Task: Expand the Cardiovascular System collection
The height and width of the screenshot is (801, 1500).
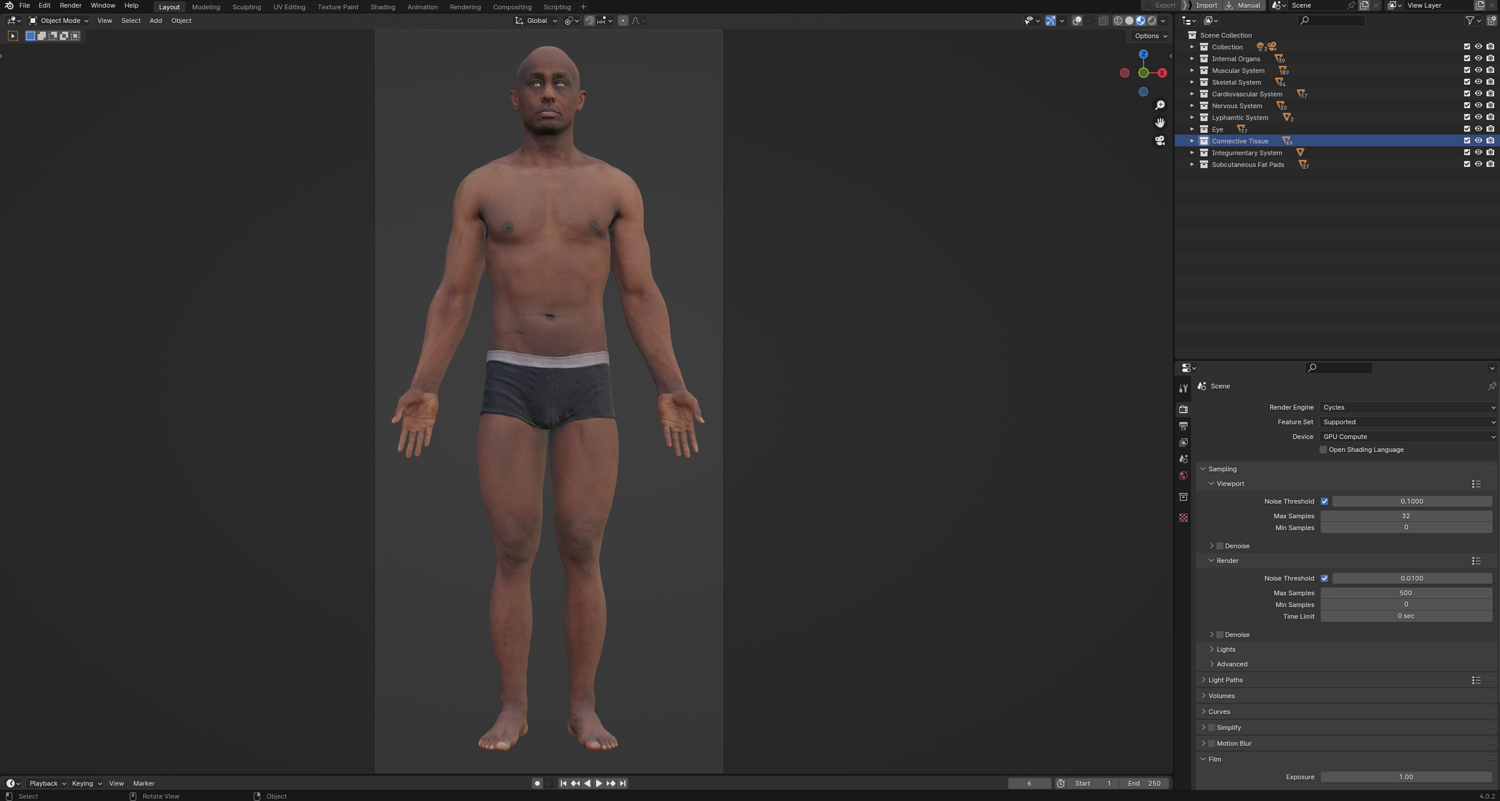Action: point(1192,94)
